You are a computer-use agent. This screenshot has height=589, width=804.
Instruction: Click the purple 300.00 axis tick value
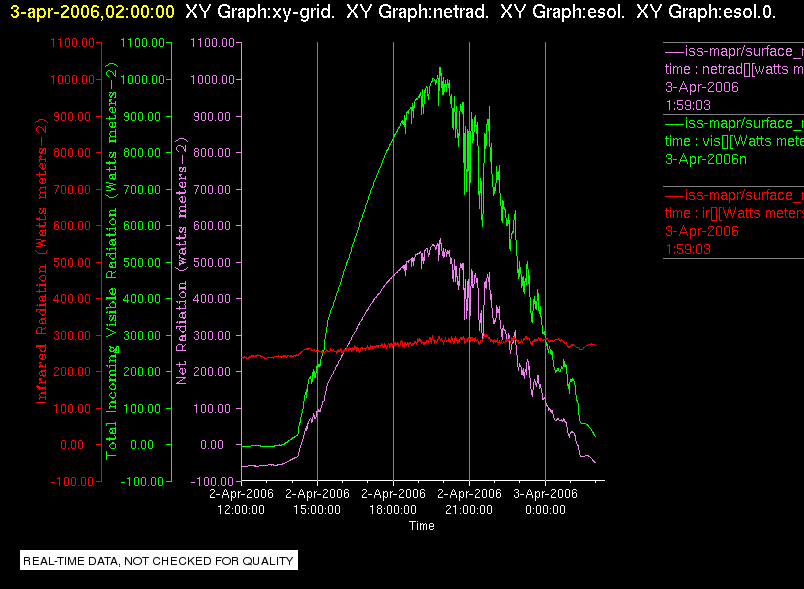click(x=212, y=336)
